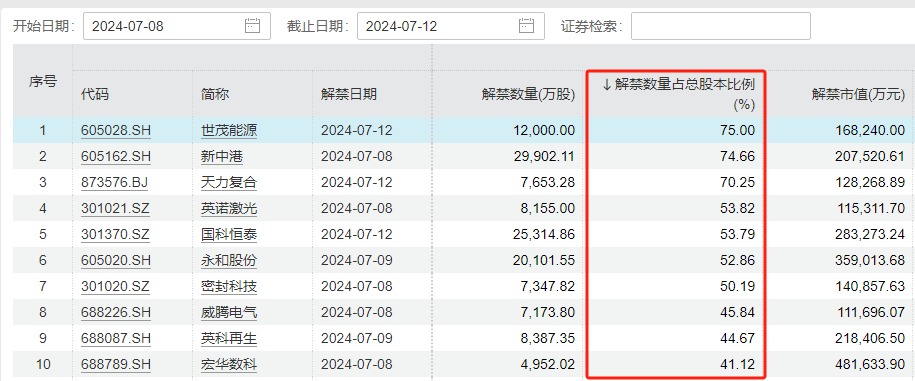915x381 pixels.
Task: Open the 英科再生 stock name link
Action: click(x=229, y=338)
